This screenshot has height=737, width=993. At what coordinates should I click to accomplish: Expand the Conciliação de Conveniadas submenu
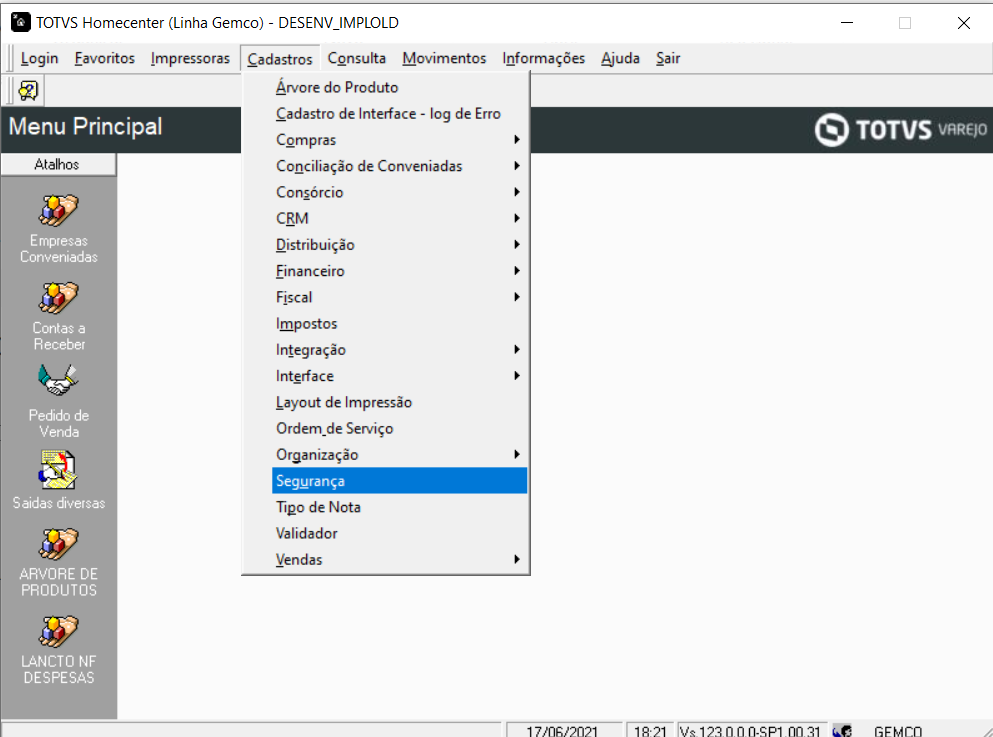[400, 166]
